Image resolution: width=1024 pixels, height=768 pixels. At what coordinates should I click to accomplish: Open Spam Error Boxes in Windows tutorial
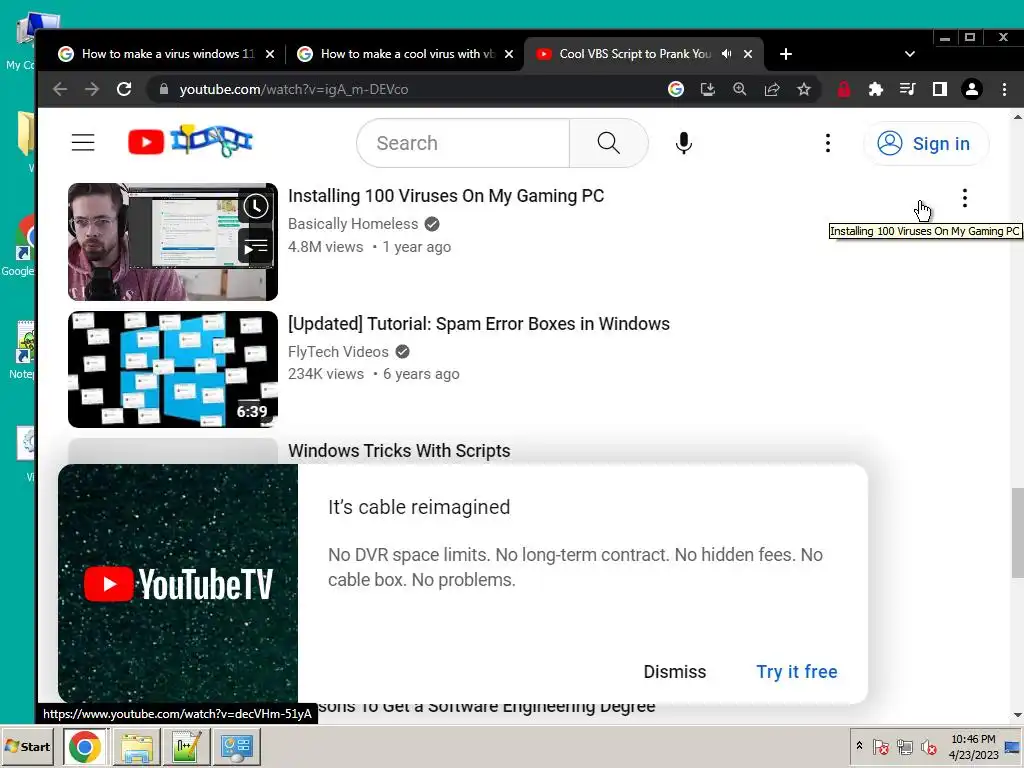click(x=479, y=324)
